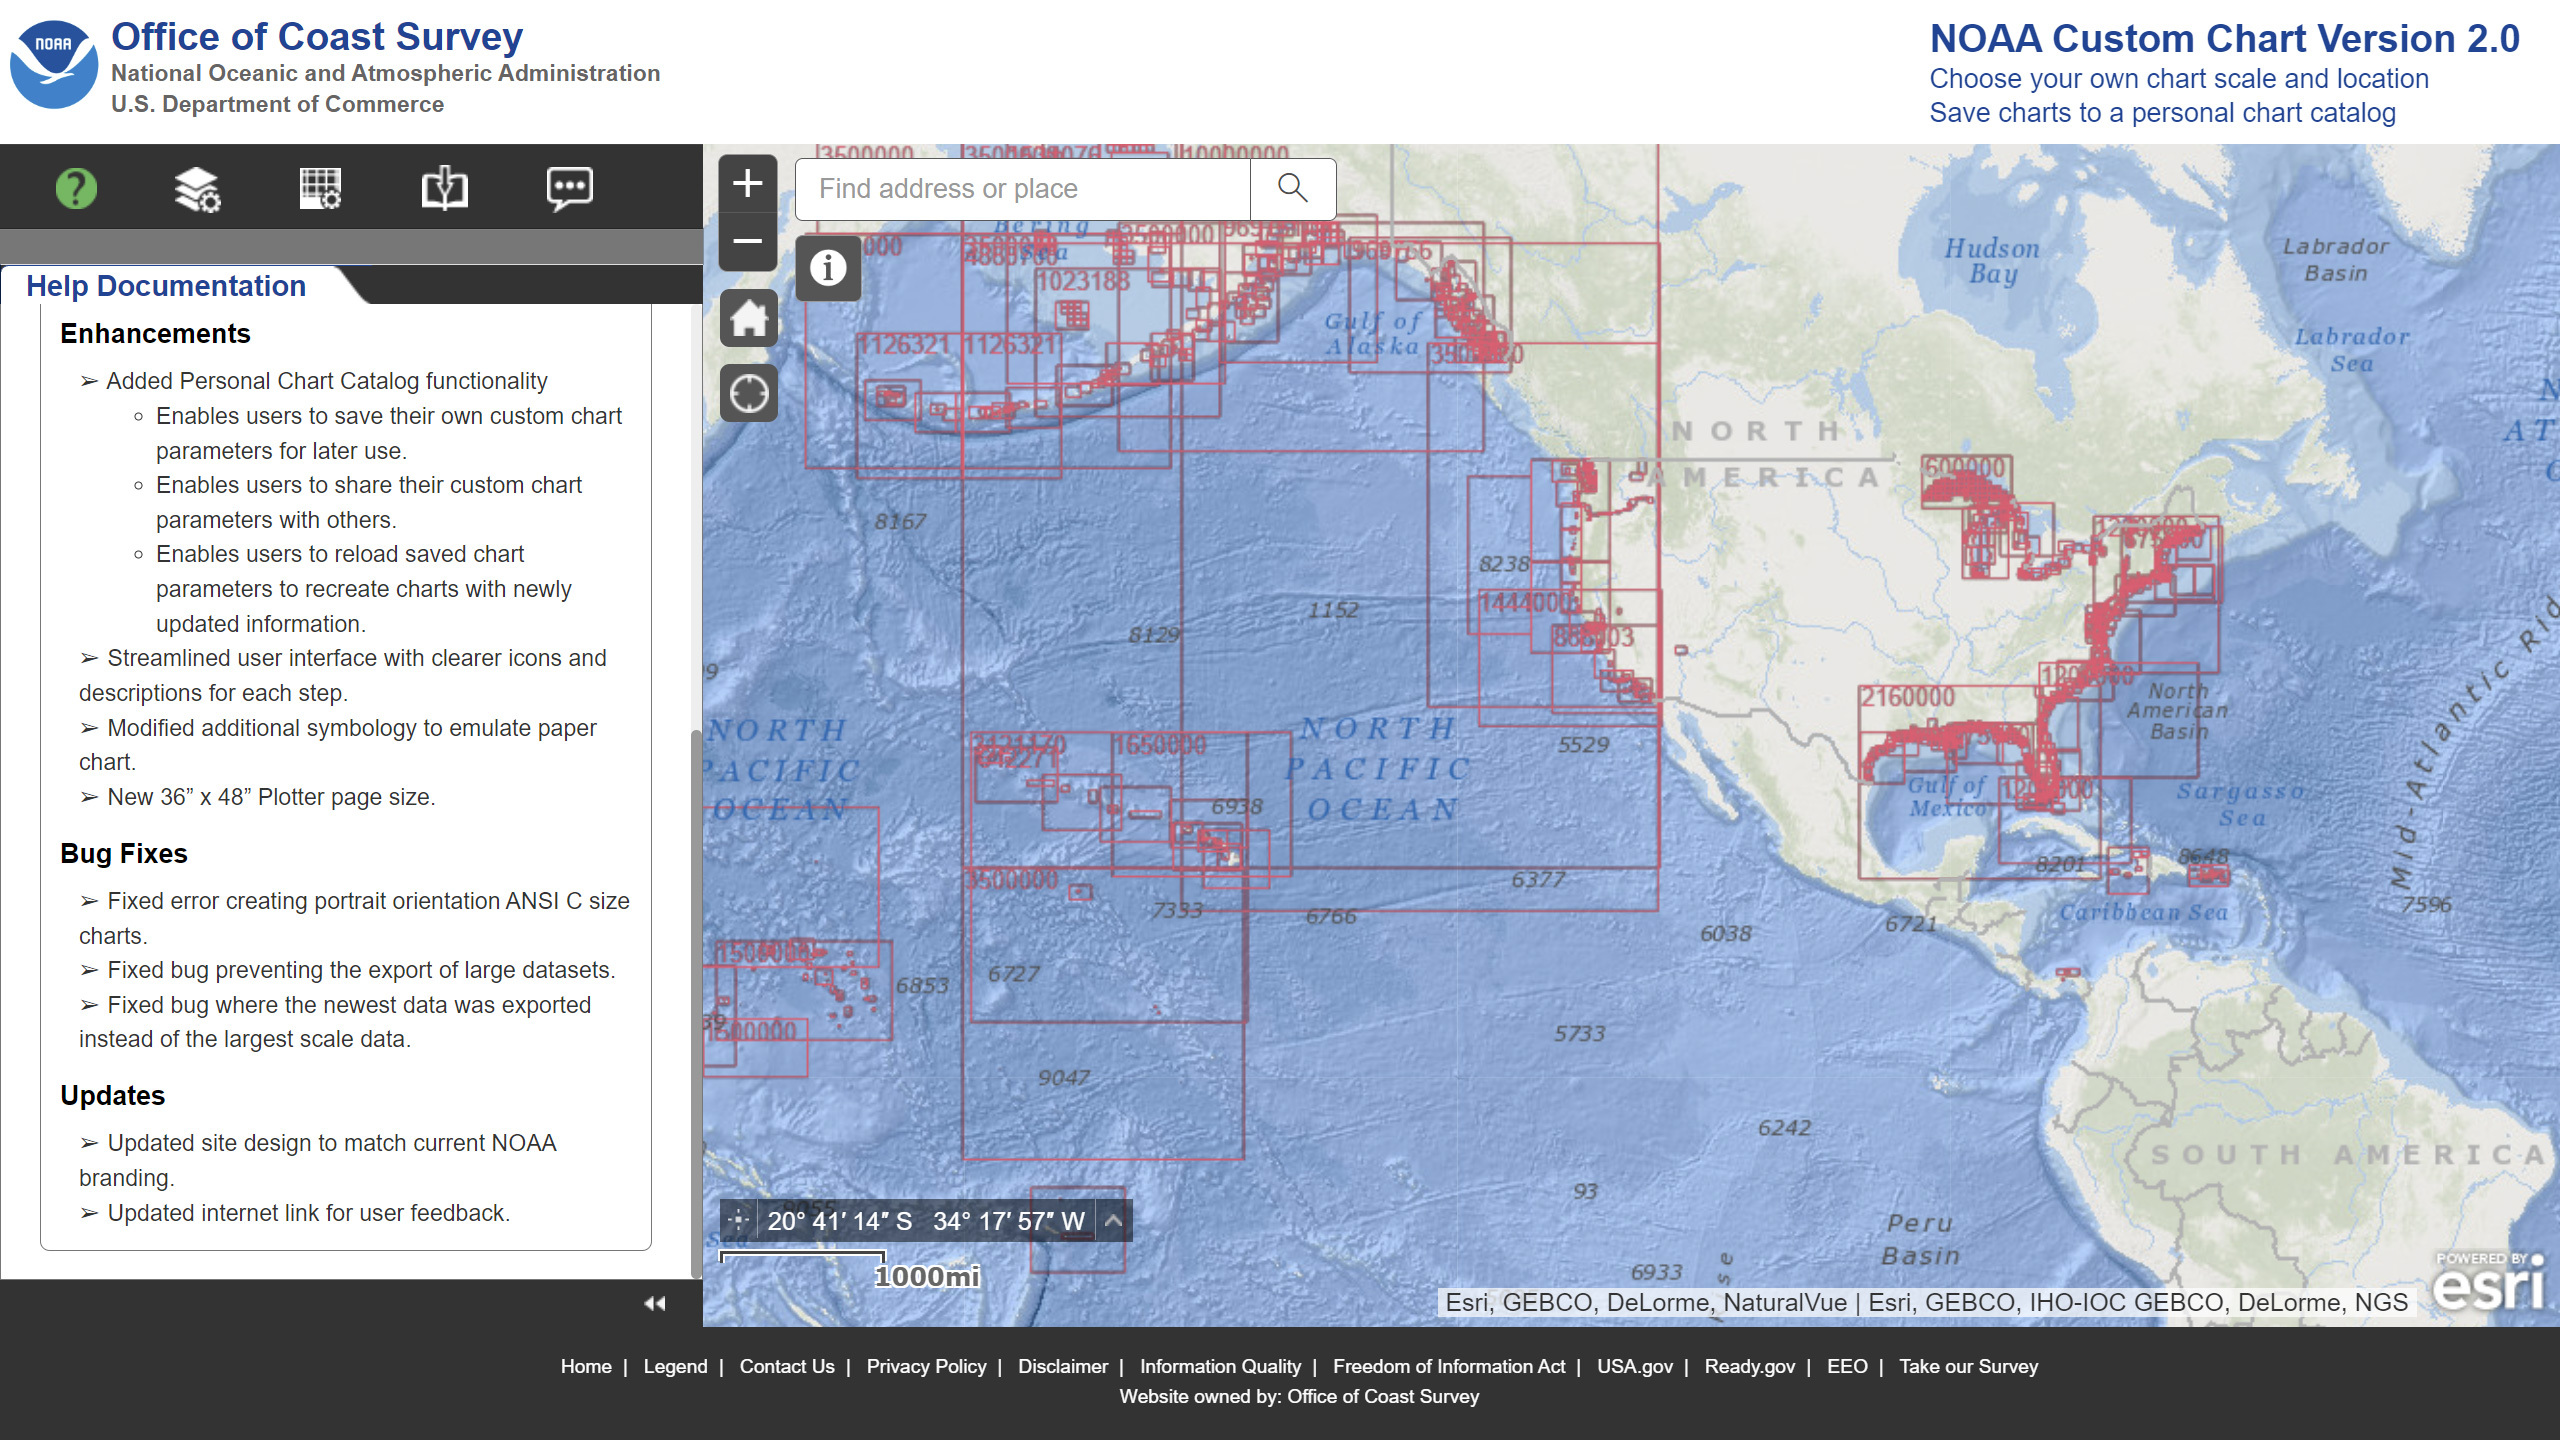Click the NOAA Custom Chart Version 2.0 heading
Screen dimensions: 2560x1440
[x=2224, y=38]
